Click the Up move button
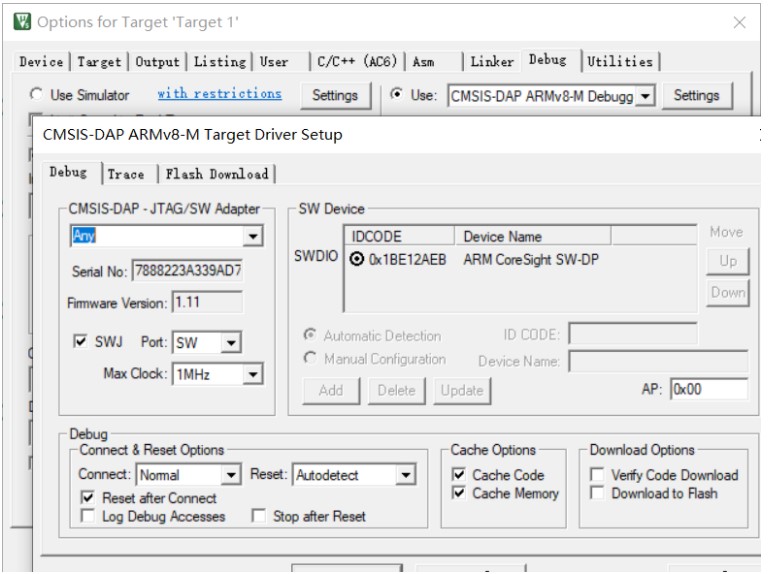Image resolution: width=768 pixels, height=574 pixels. (x=728, y=262)
